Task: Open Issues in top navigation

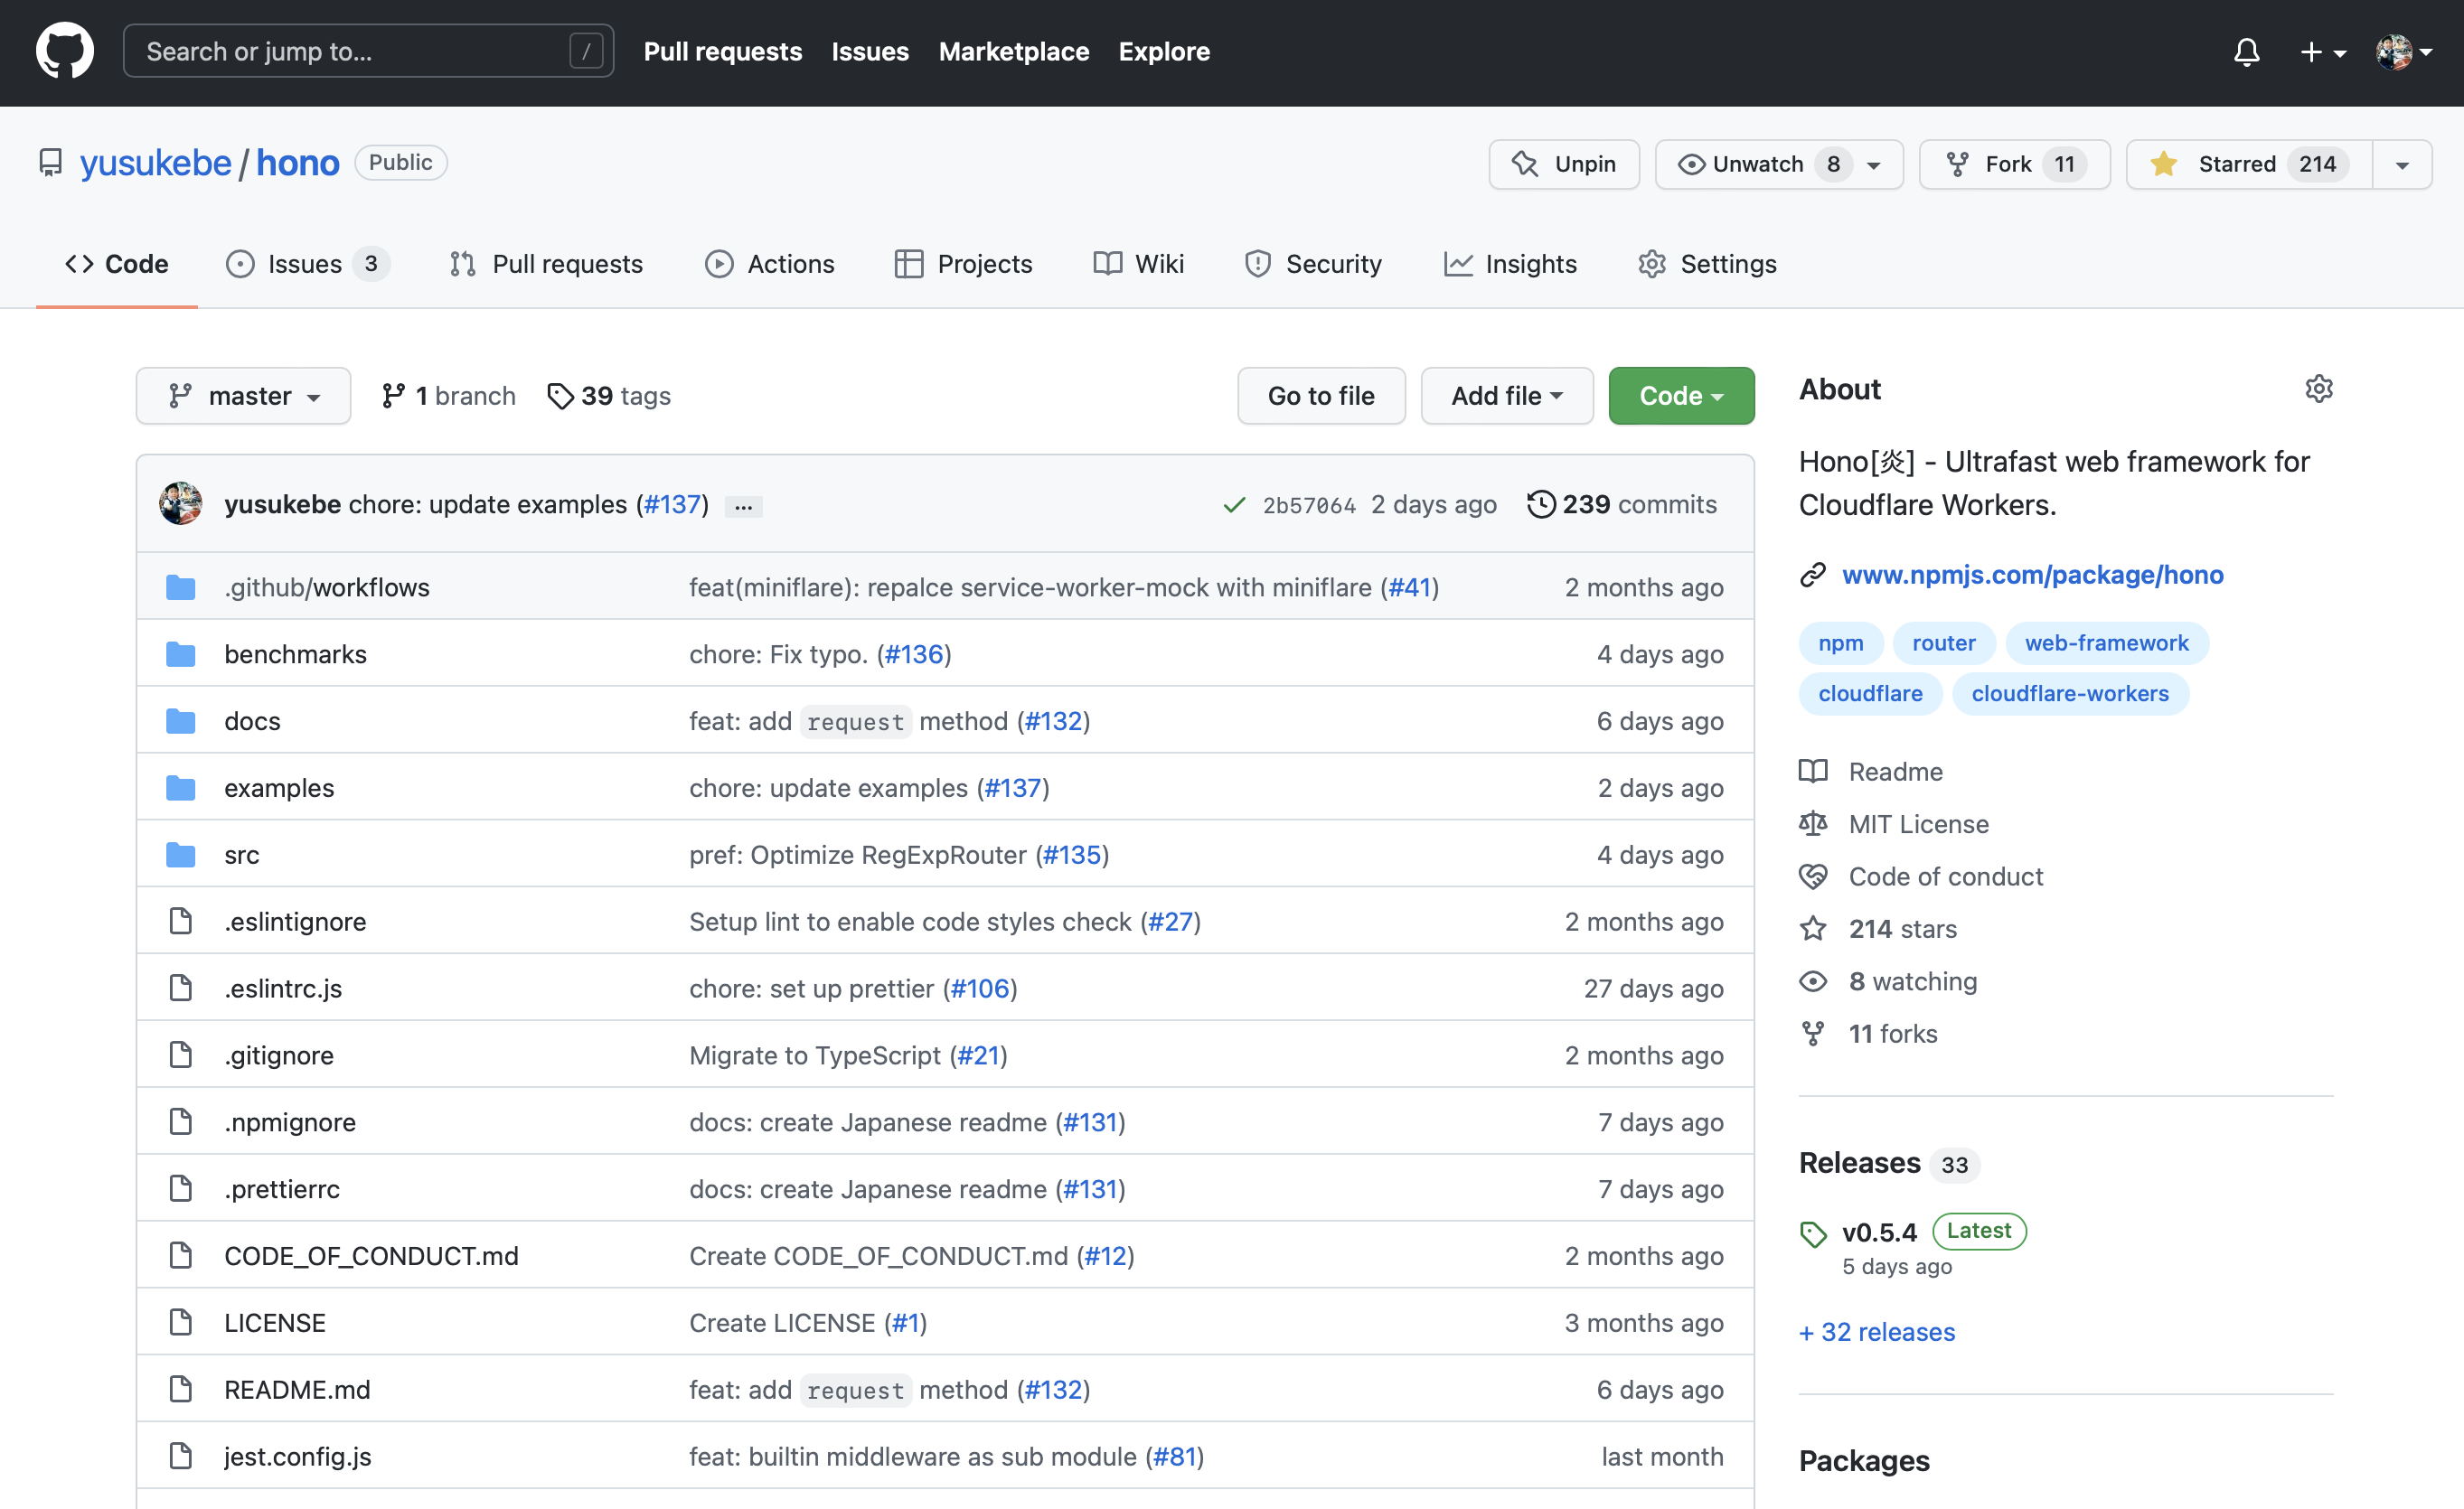Action: (870, 51)
